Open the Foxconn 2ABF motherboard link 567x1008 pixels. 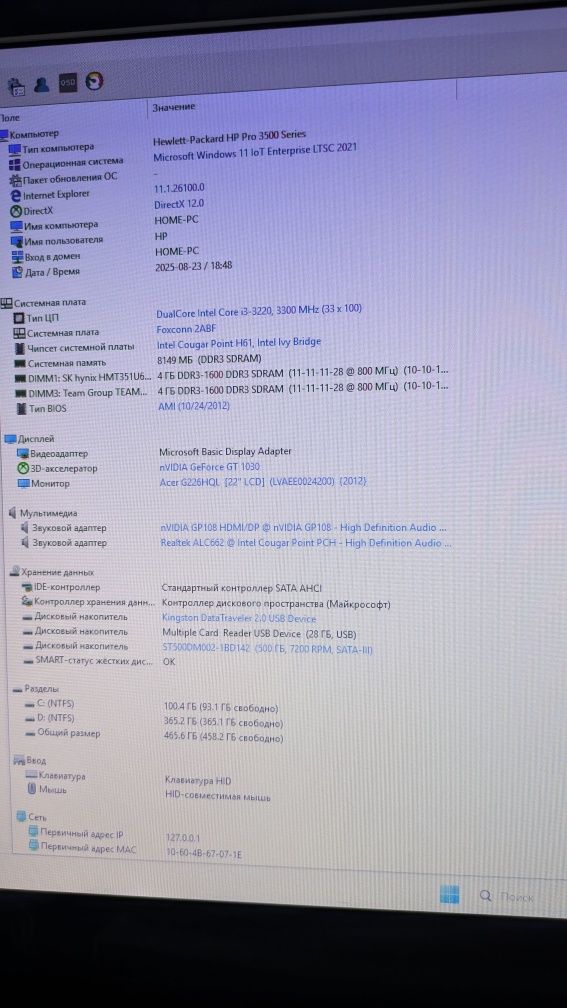coord(186,328)
